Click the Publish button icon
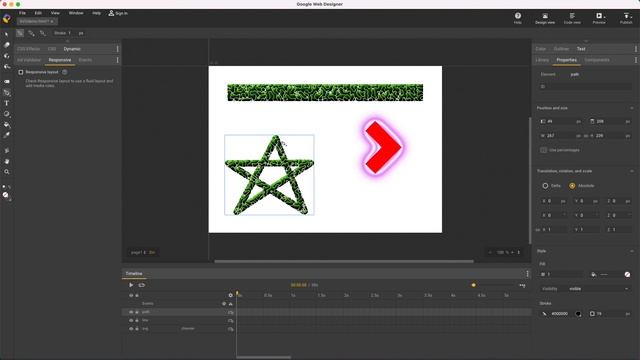This screenshot has width=640, height=360. pyautogui.click(x=626, y=16)
